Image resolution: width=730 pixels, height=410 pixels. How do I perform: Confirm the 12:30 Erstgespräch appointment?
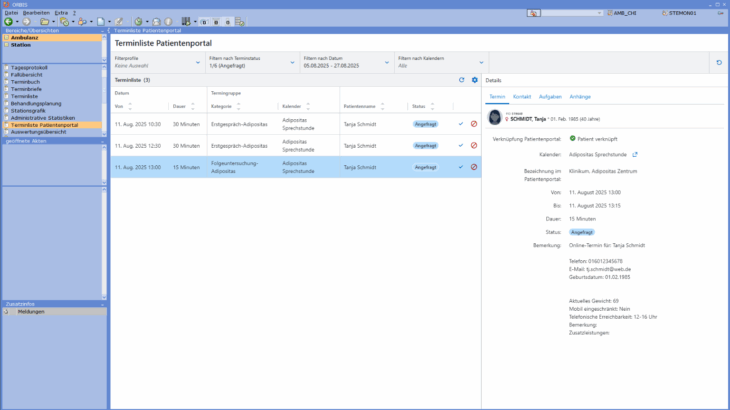[461, 146]
